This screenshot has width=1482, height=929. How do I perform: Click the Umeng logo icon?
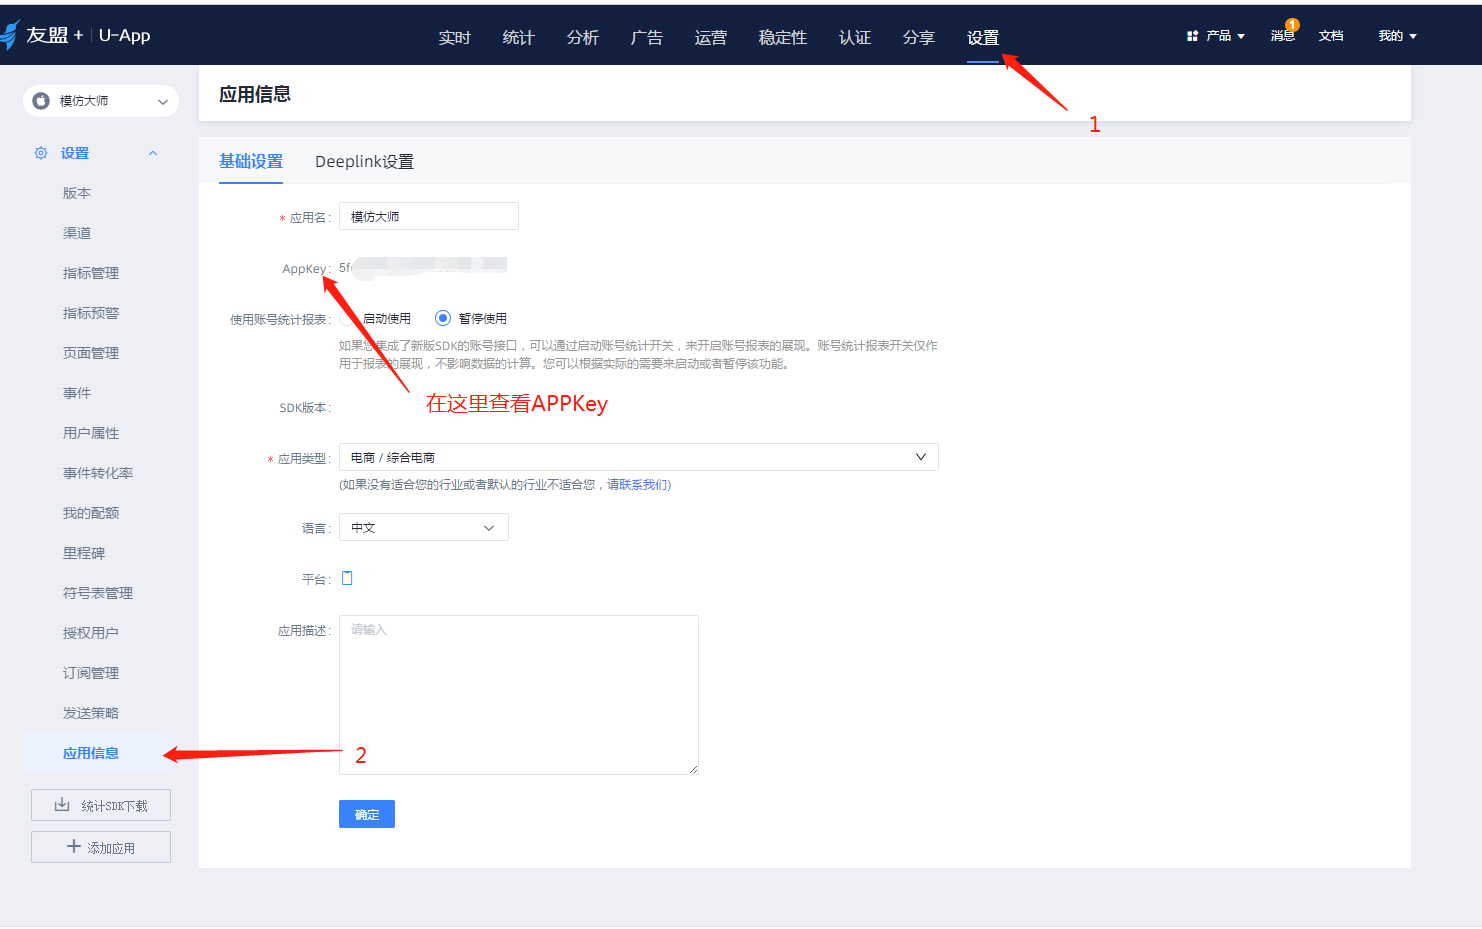click(11, 35)
